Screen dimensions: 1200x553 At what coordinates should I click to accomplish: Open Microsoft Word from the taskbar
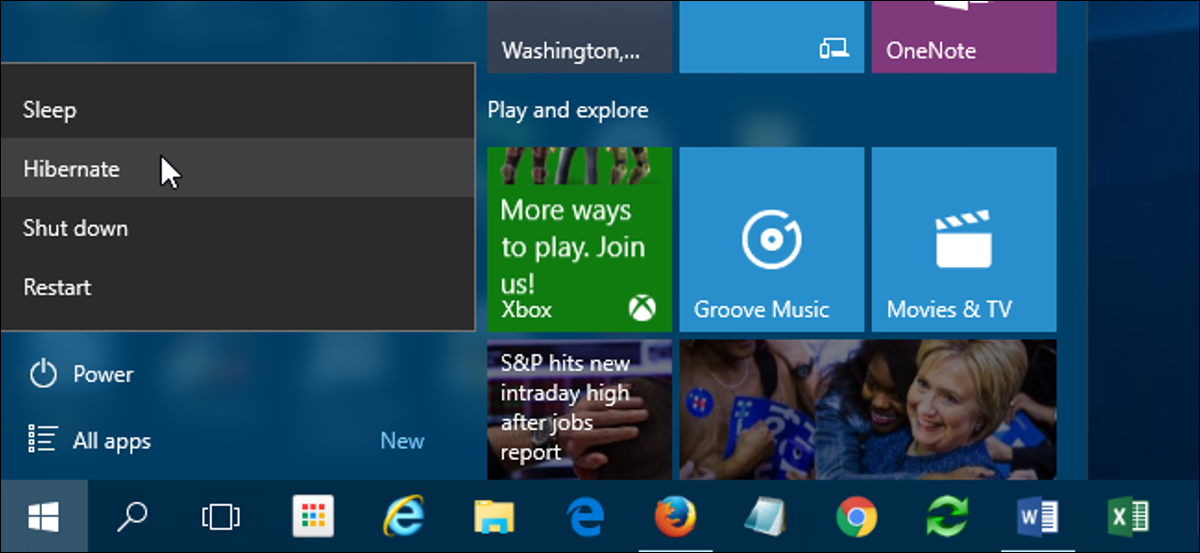pos(1038,517)
